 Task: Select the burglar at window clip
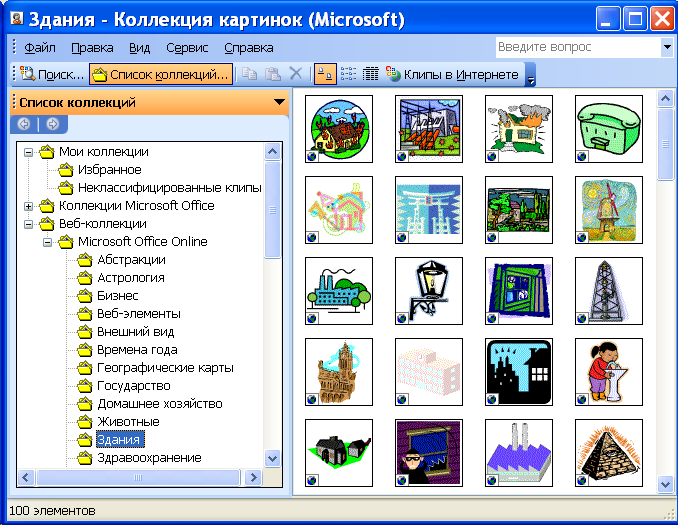click(429, 453)
